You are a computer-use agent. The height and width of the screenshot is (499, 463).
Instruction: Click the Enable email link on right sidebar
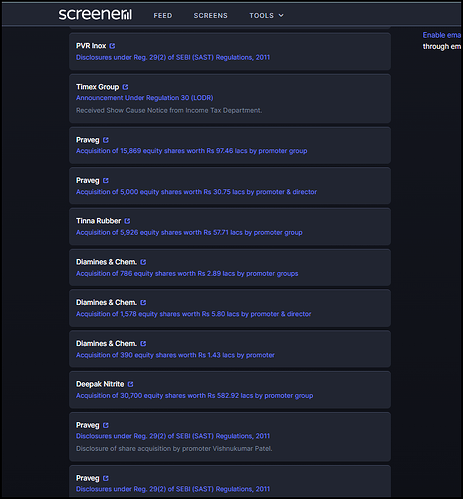[x=442, y=35]
